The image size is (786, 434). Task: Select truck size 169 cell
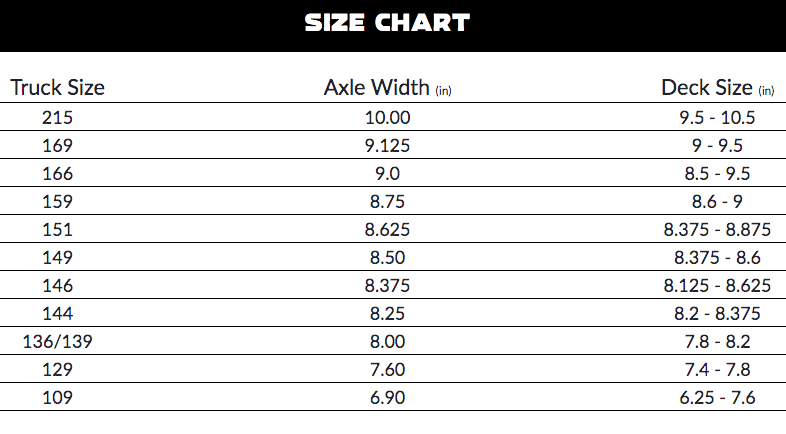tap(58, 145)
